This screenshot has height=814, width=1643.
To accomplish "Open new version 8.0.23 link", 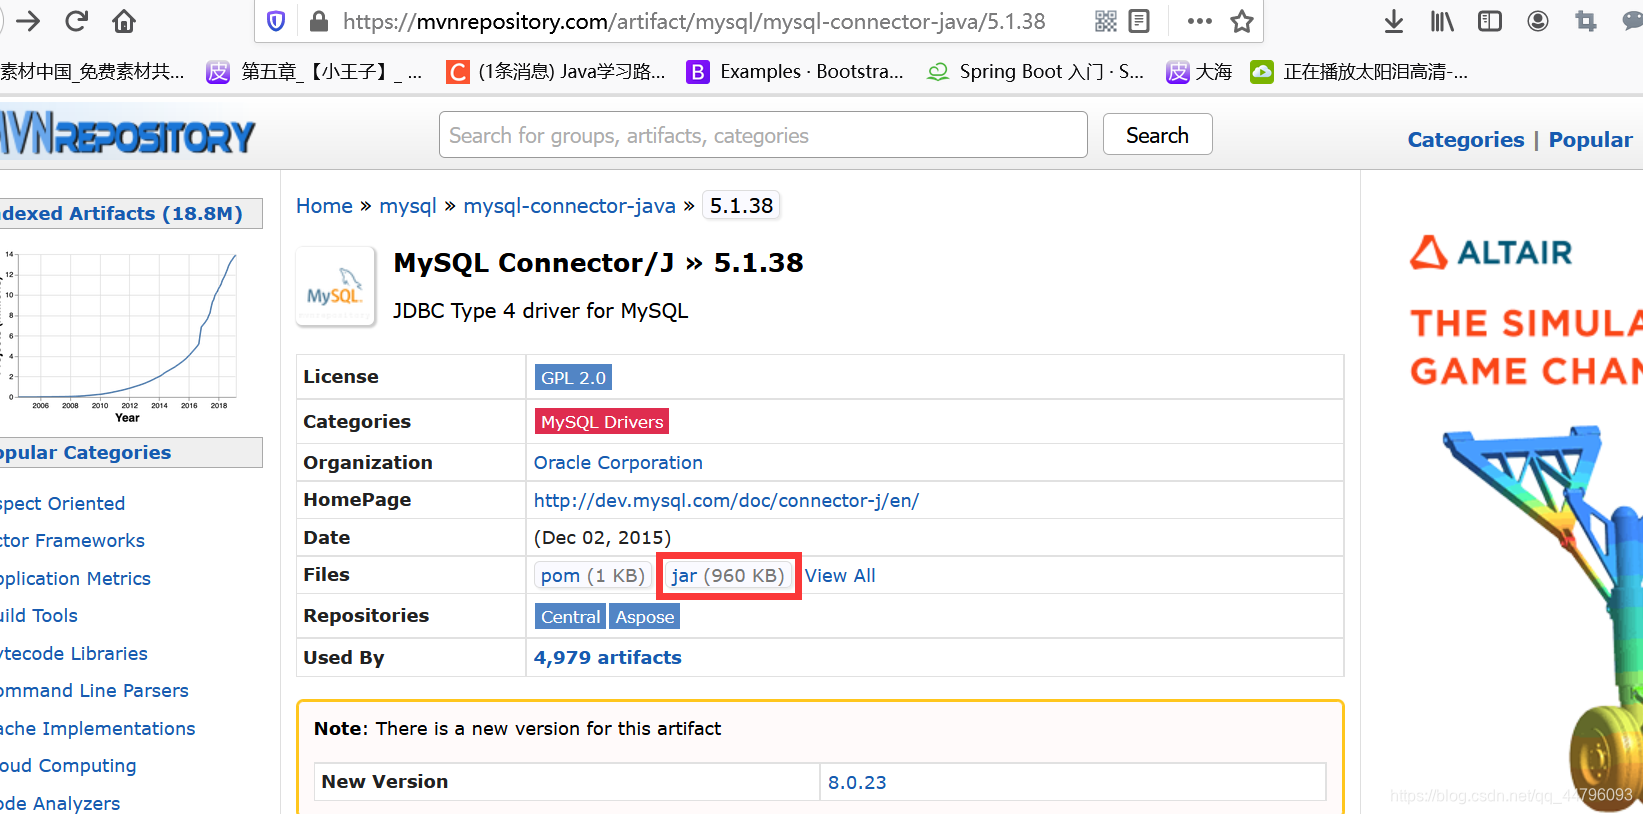I will click(x=857, y=782).
